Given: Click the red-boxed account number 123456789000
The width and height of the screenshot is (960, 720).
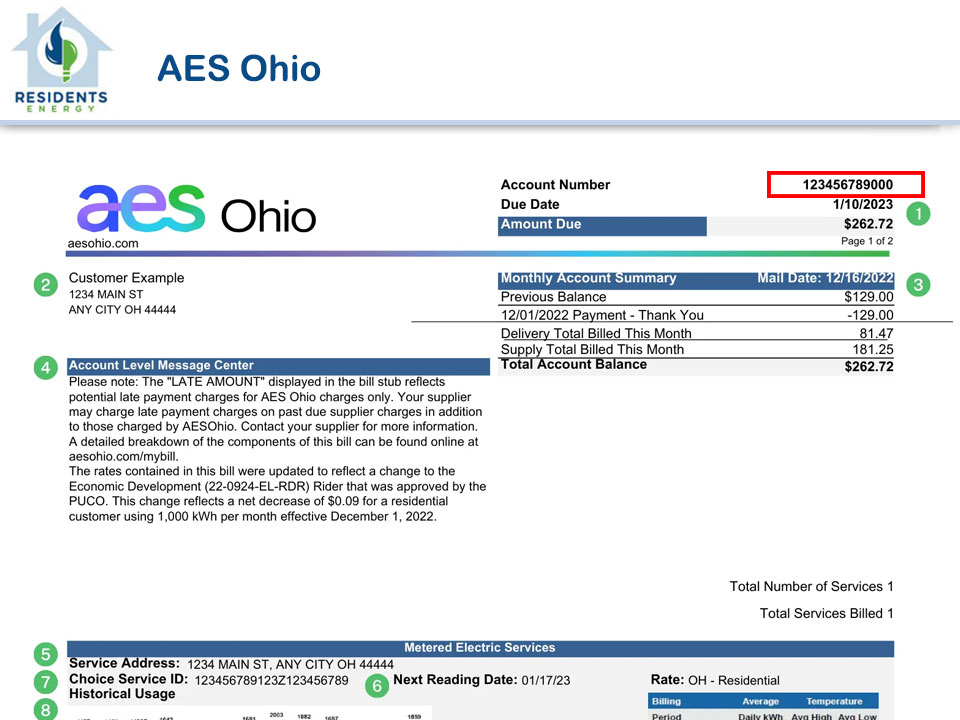Looking at the screenshot, I should pyautogui.click(x=845, y=185).
